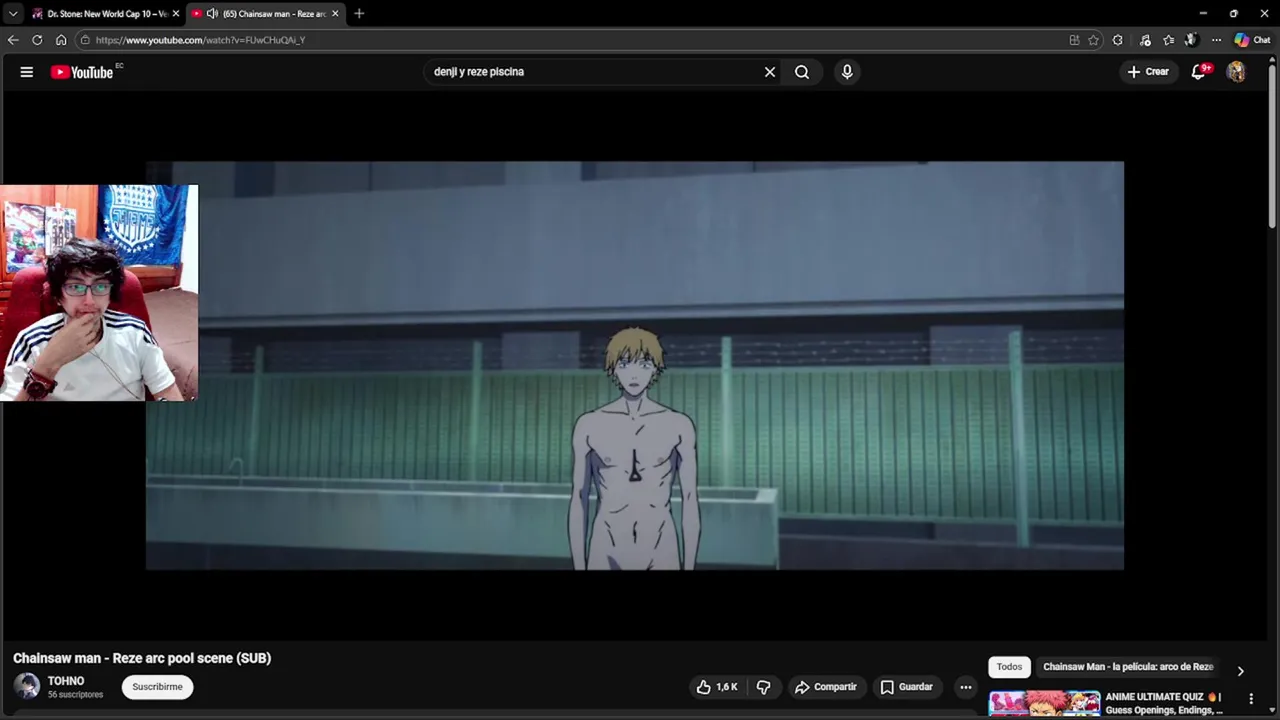Close the Dr. Stone browser tab
Image resolution: width=1280 pixels, height=720 pixels.
176,14
